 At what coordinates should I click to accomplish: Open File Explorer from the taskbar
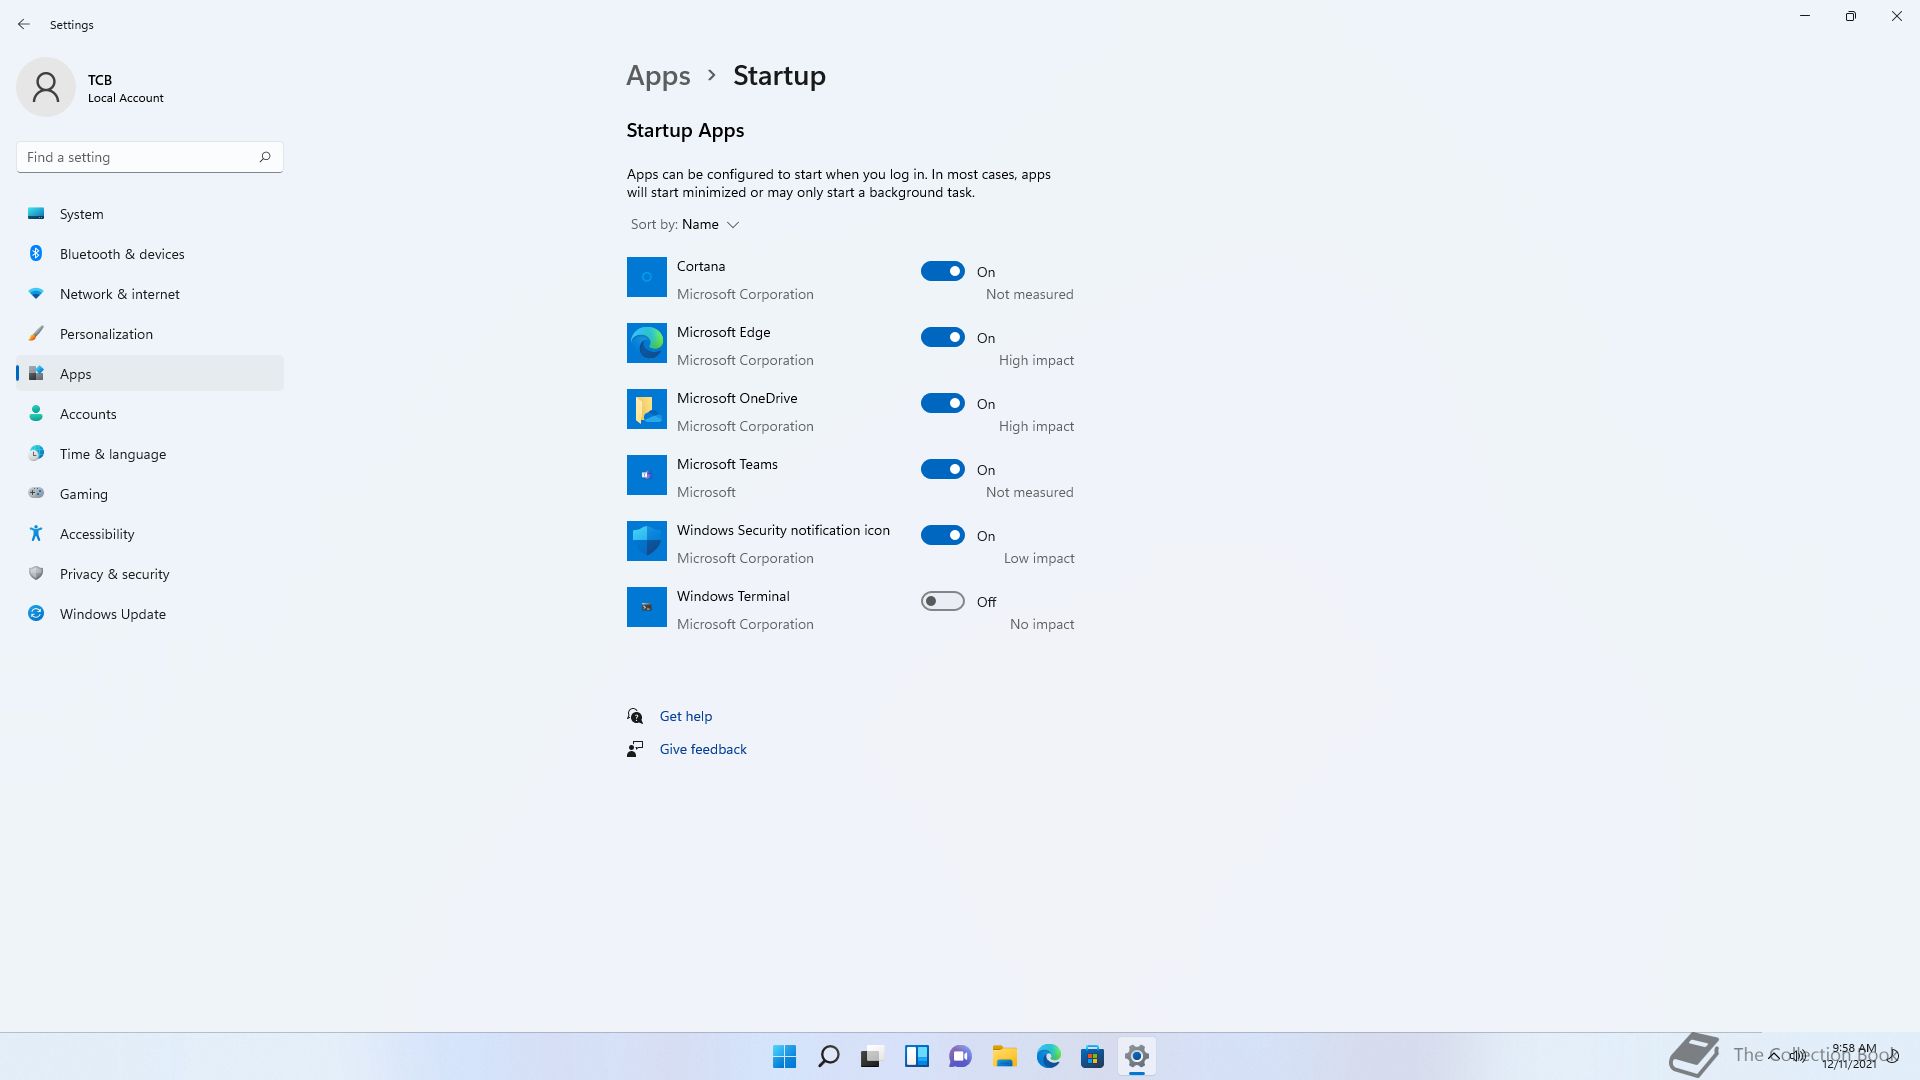pyautogui.click(x=1004, y=1056)
